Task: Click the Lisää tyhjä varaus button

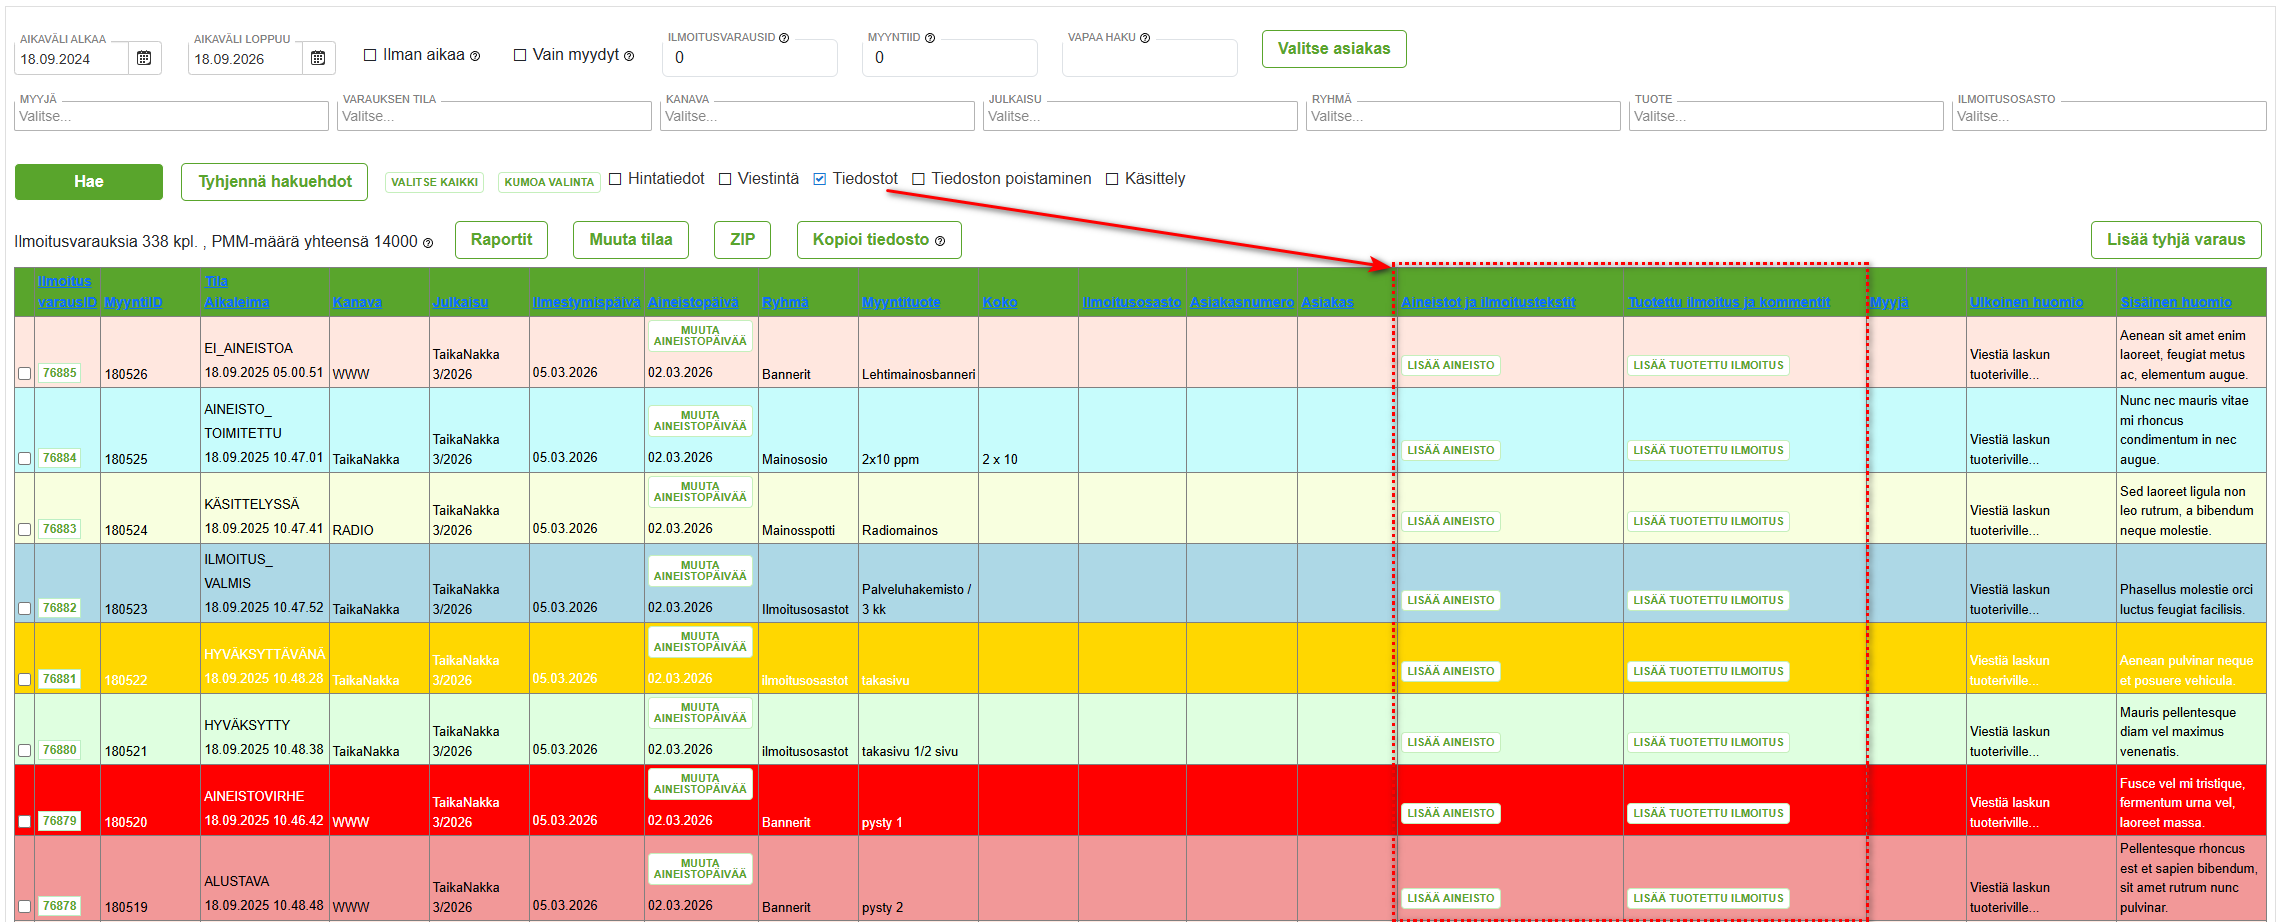Action: coord(2175,240)
